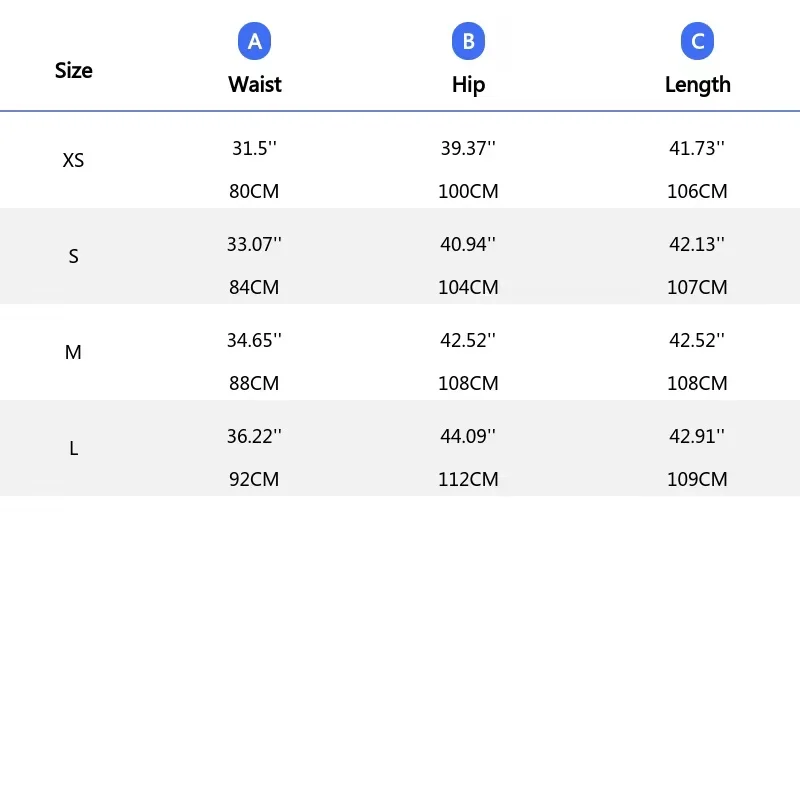The width and height of the screenshot is (800, 800).
Task: Click the blue C circle icon
Action: [x=697, y=41]
